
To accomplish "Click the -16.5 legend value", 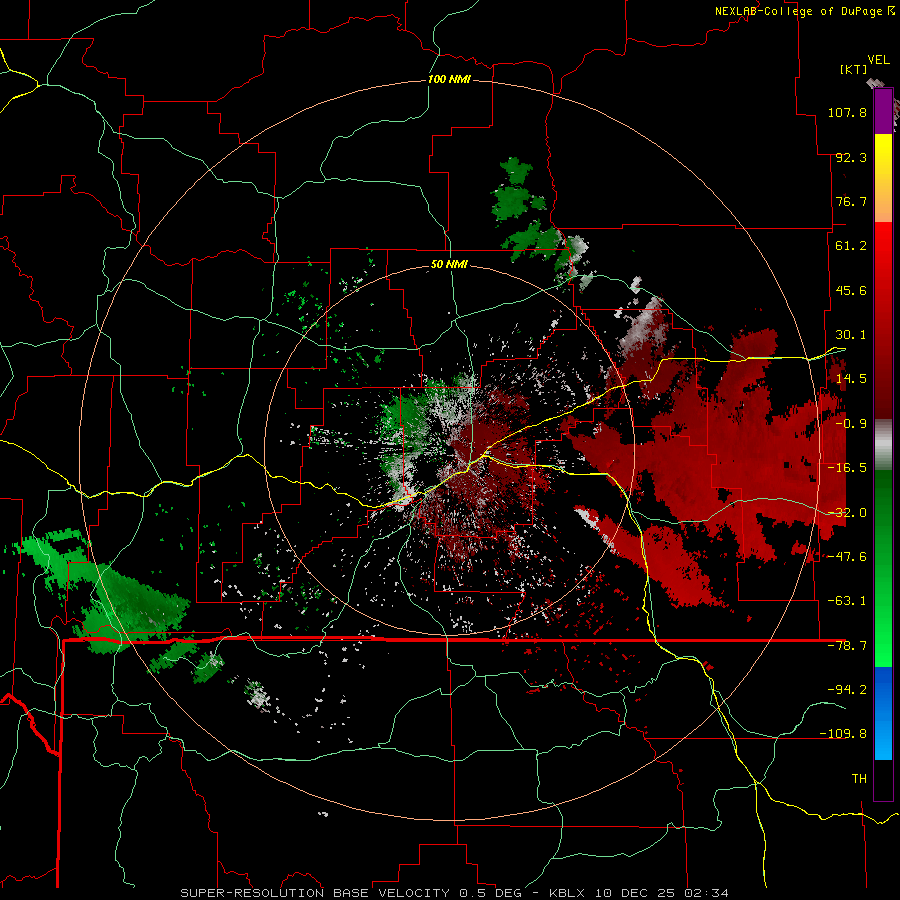I will [847, 468].
